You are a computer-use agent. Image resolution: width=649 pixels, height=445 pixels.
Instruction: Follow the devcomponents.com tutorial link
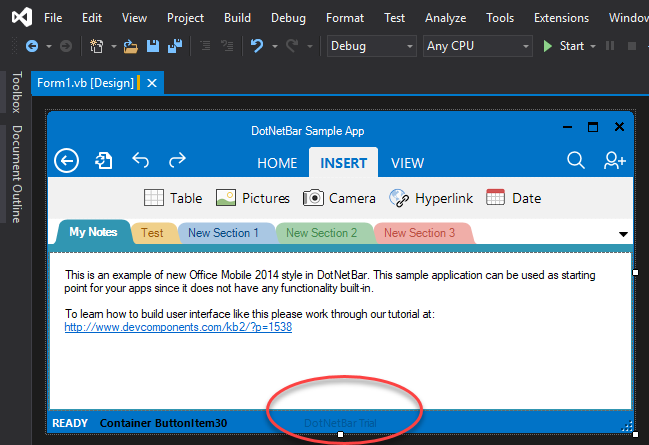[x=178, y=327]
